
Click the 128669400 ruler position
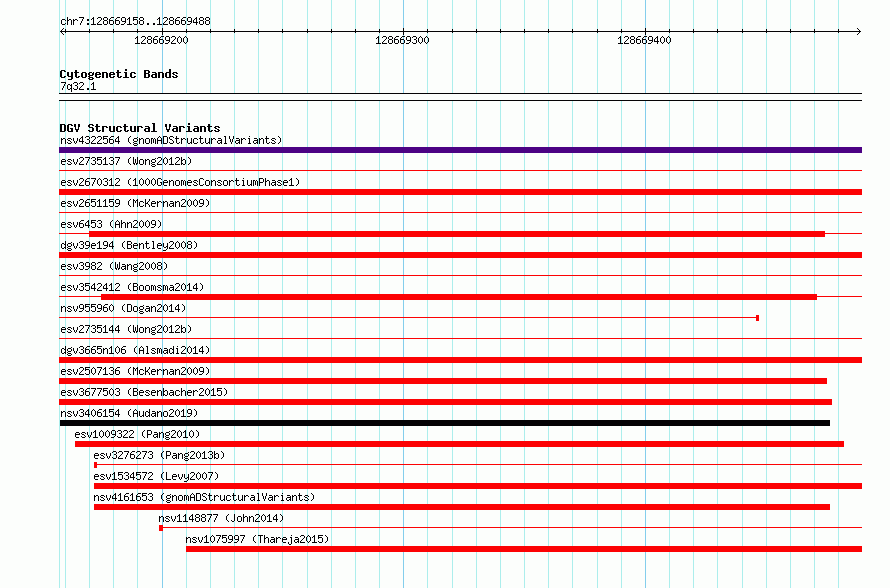click(x=644, y=40)
